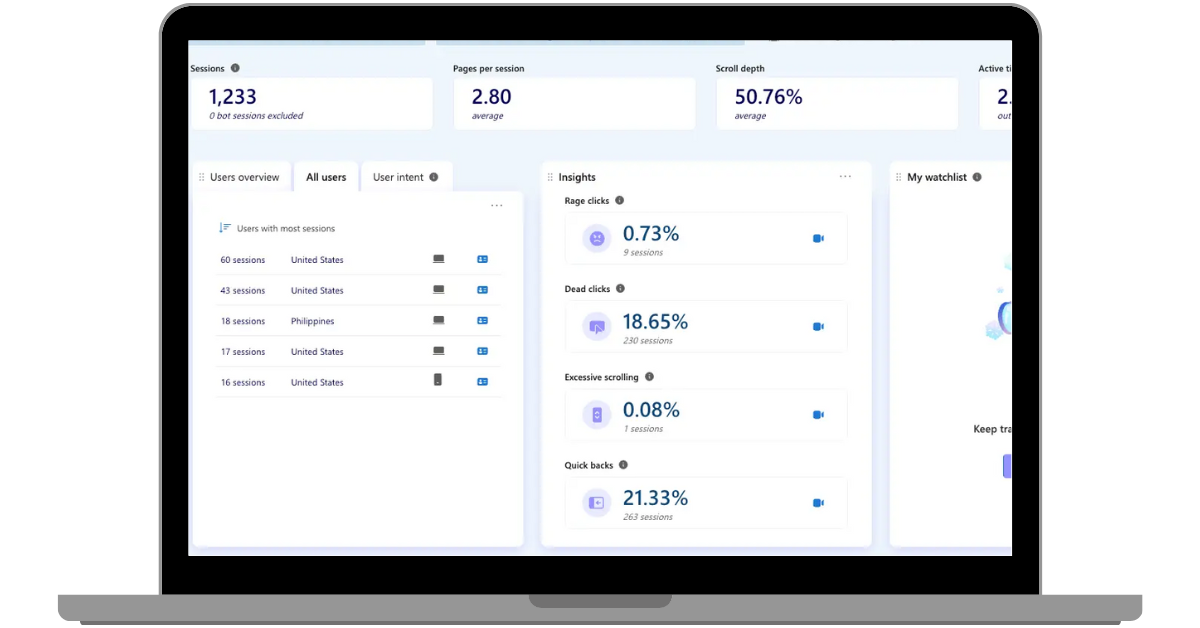1200x628 pixels.
Task: Click the 18.65% Dead clicks card
Action: pyautogui.click(x=706, y=327)
